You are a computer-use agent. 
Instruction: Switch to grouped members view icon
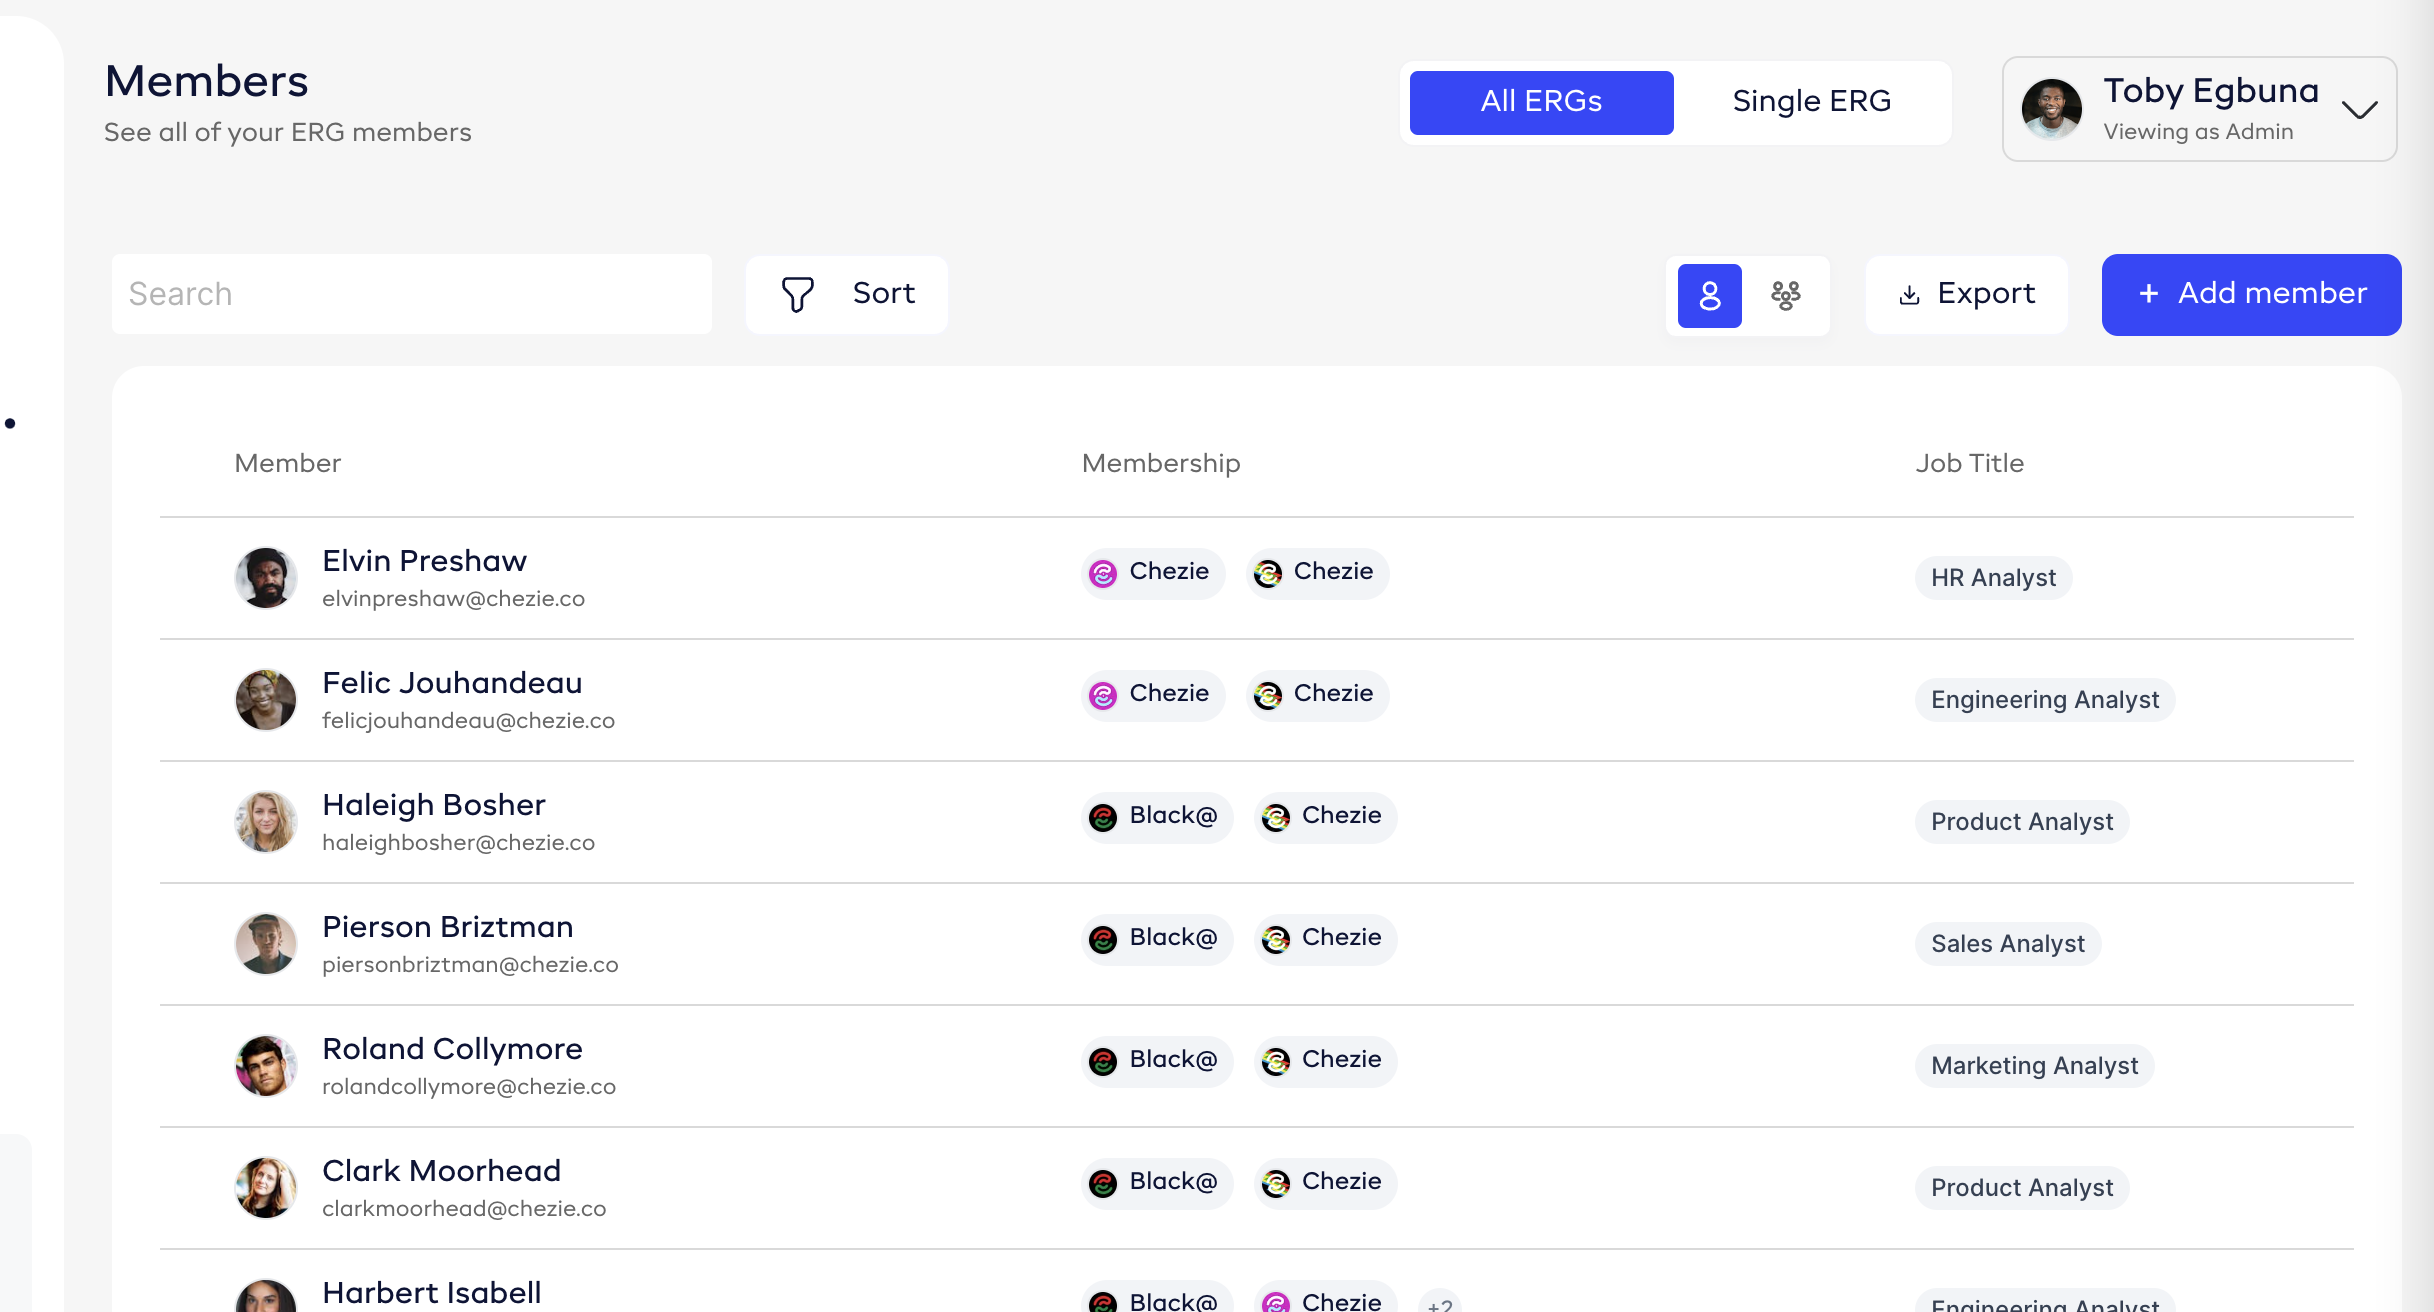[x=1785, y=295]
